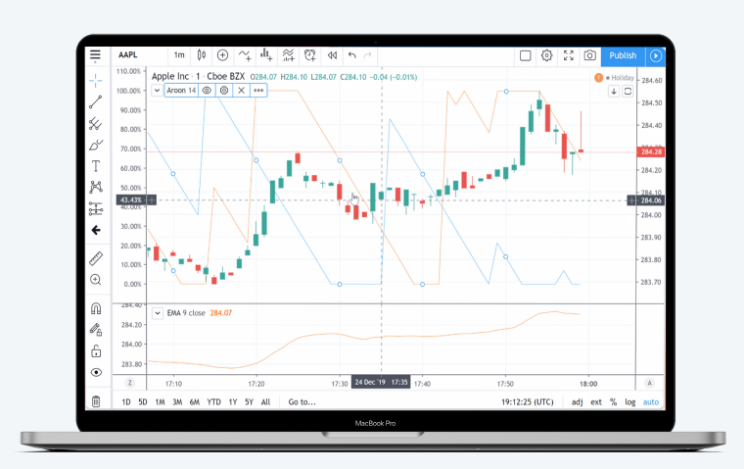744x469 pixels.
Task: Click the trash remove drawings icon
Action: (x=96, y=402)
